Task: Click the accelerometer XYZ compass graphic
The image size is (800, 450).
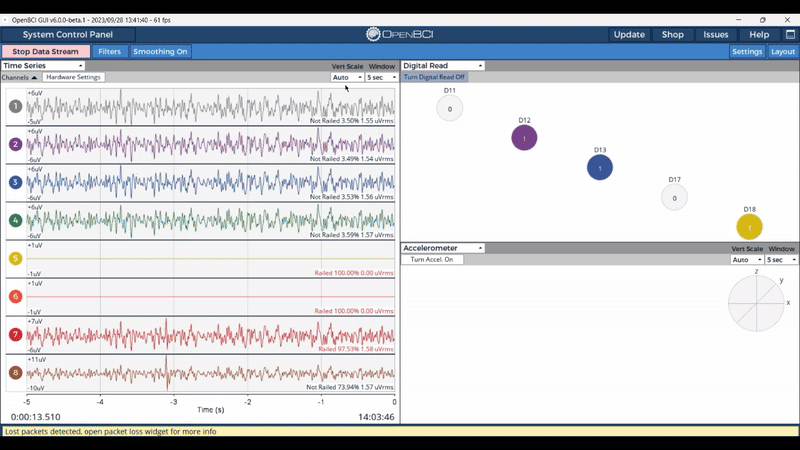Action: coord(756,303)
